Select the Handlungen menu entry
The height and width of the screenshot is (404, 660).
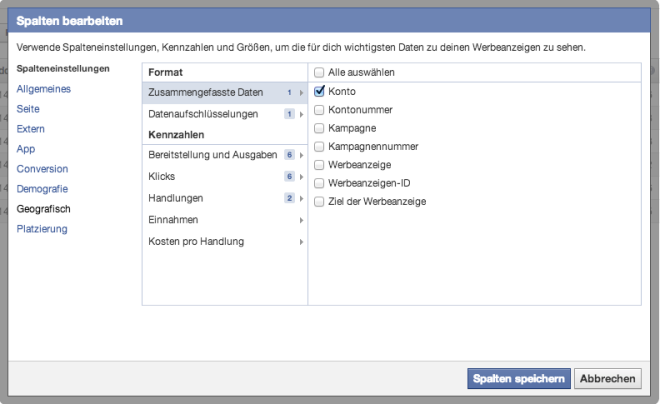pos(225,198)
